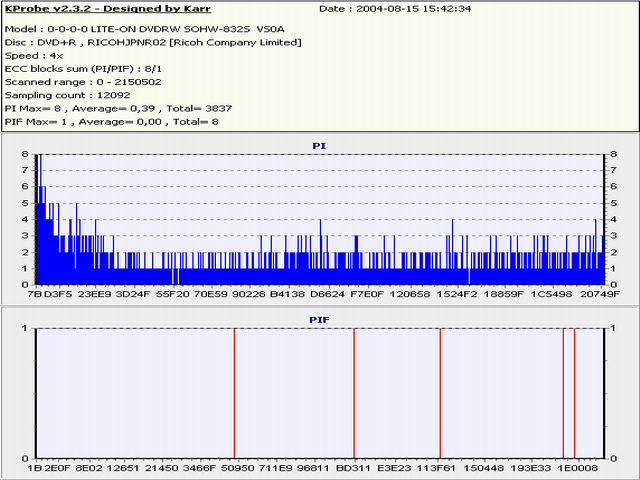
Task: Click the D6624 x-axis label
Action: 327,294
